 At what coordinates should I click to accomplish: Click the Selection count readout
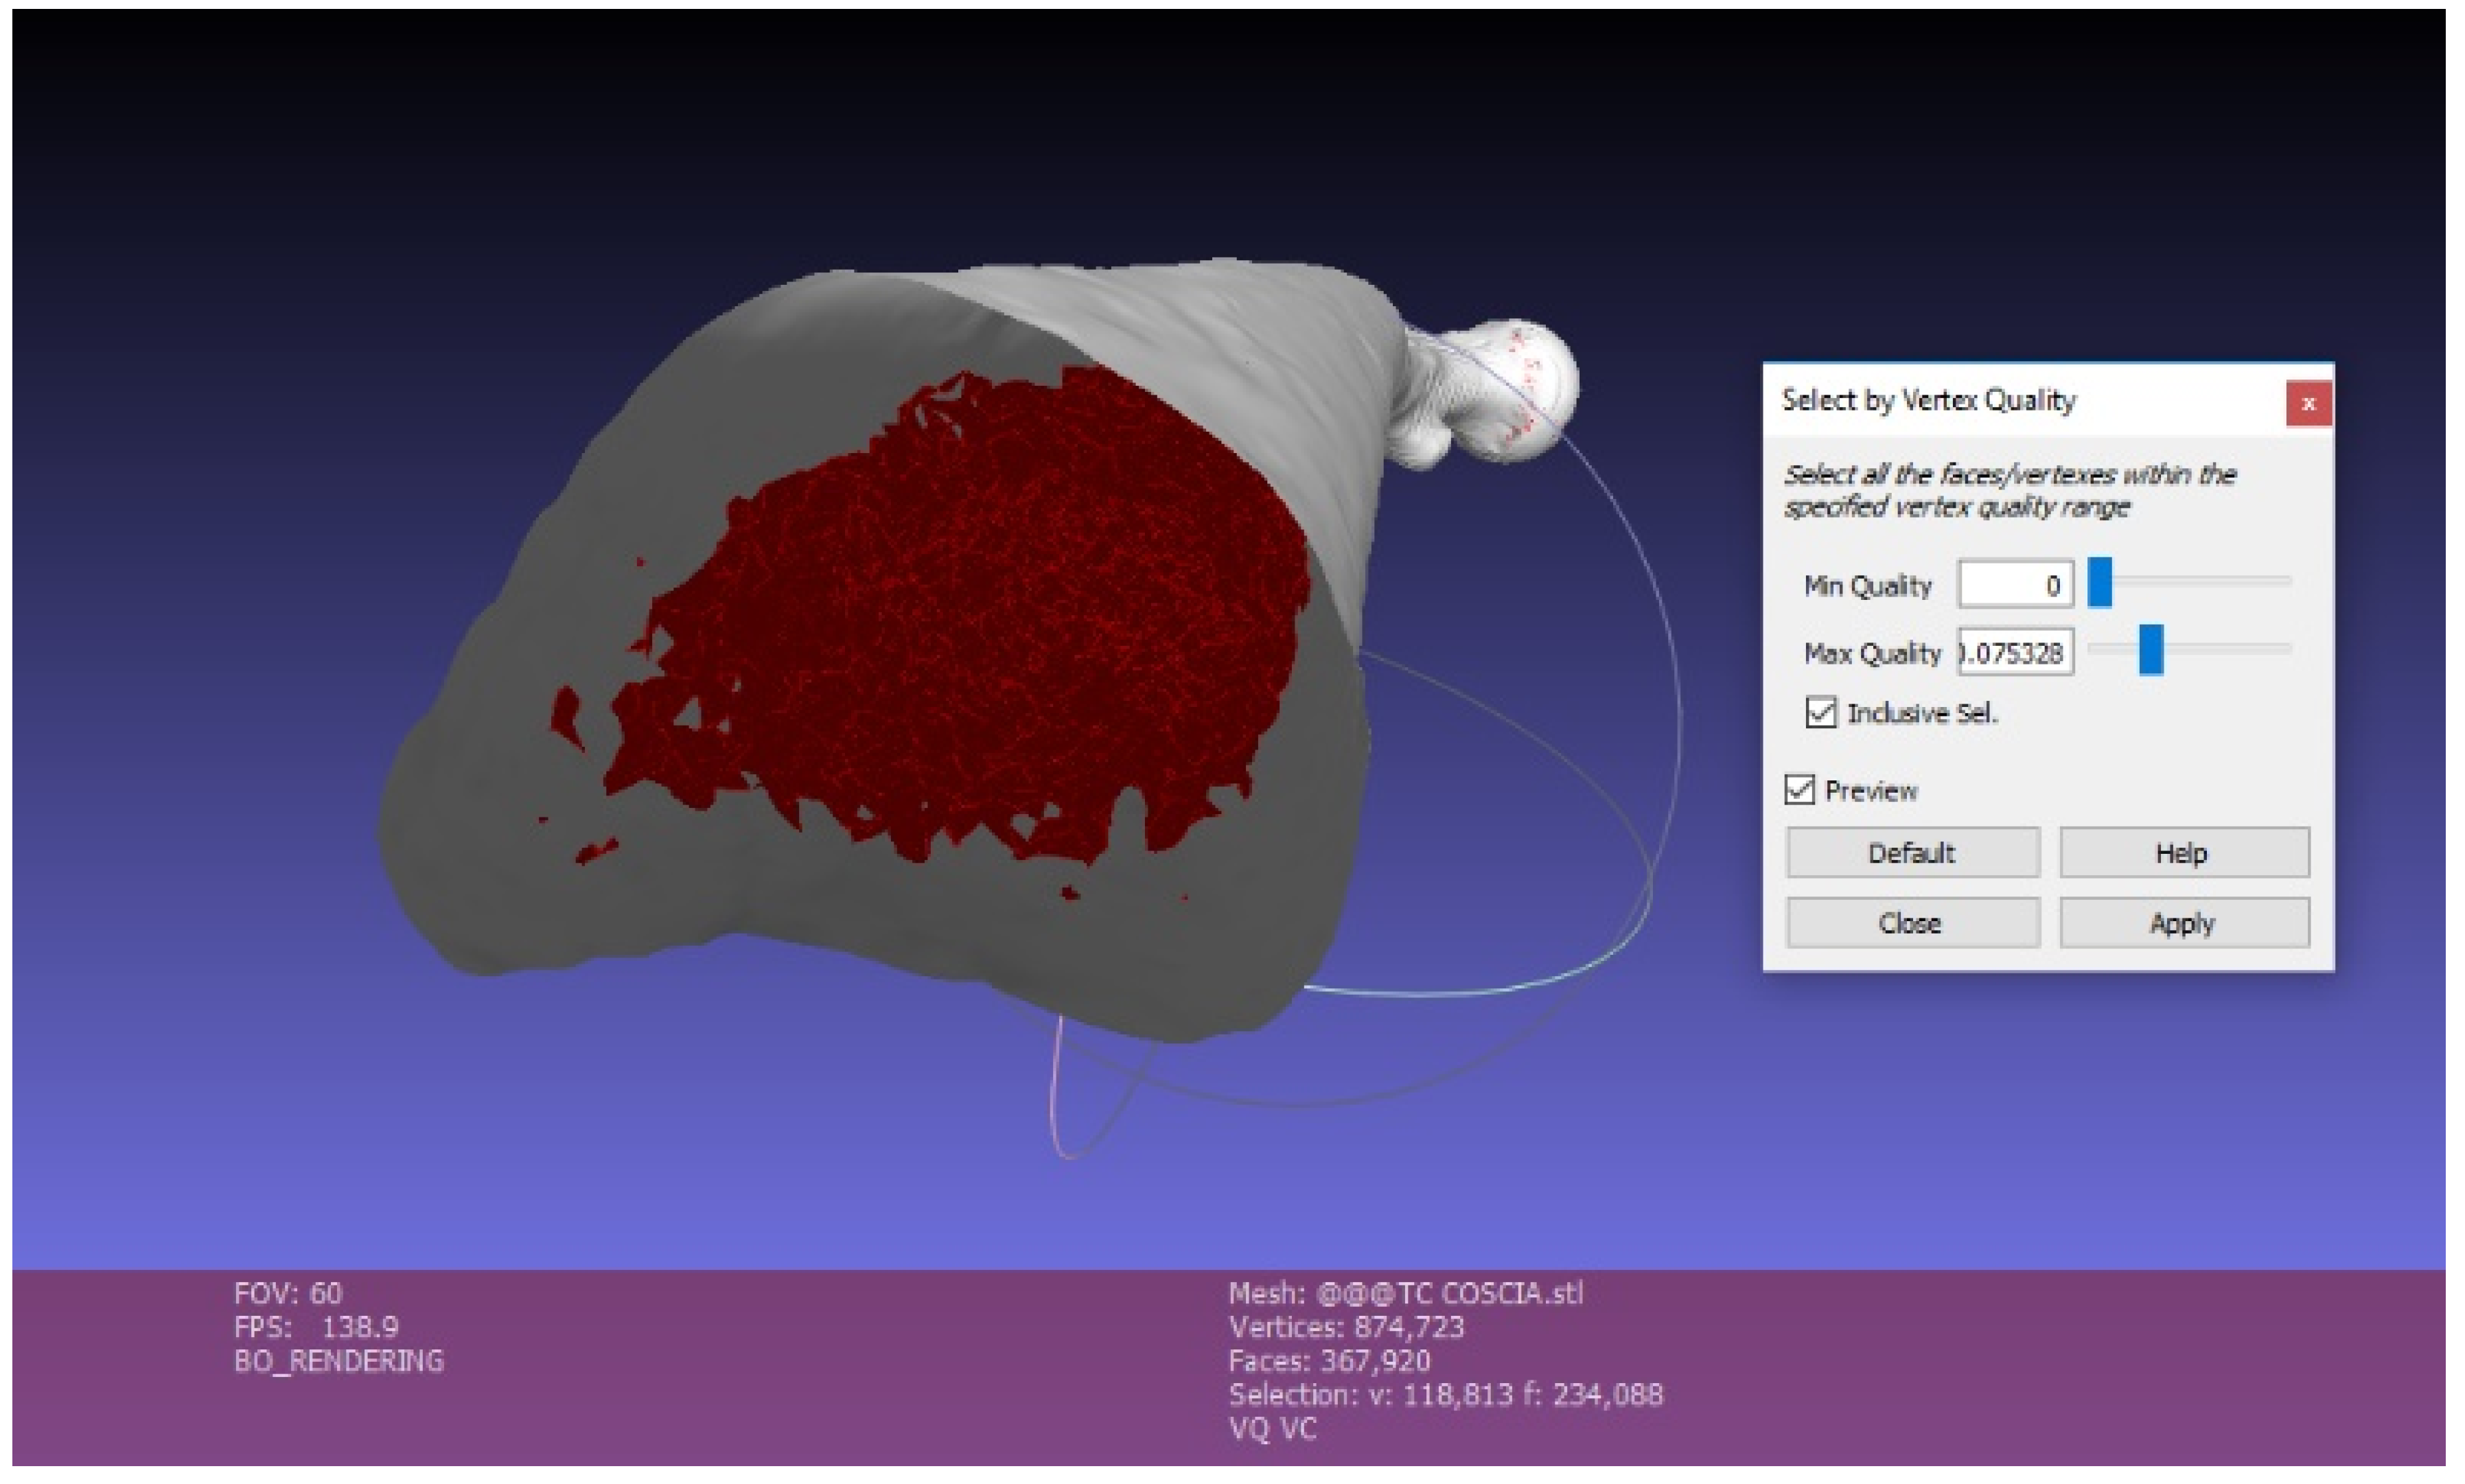click(x=1445, y=1395)
